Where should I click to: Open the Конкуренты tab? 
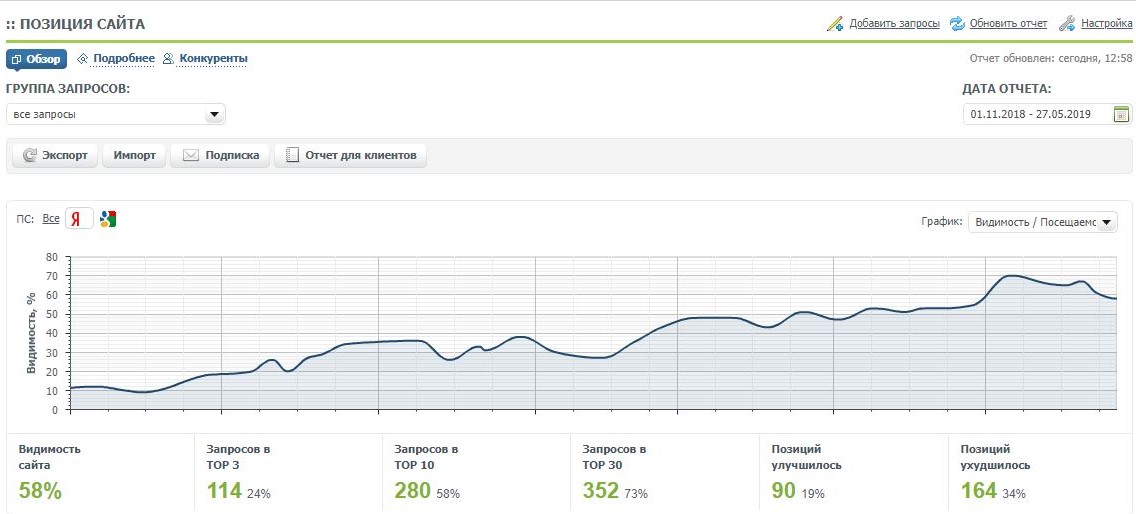[x=213, y=59]
